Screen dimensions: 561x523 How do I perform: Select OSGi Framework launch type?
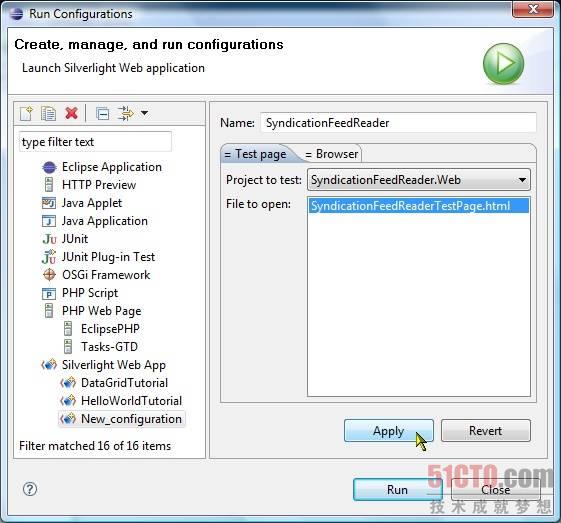pyautogui.click(x=106, y=275)
